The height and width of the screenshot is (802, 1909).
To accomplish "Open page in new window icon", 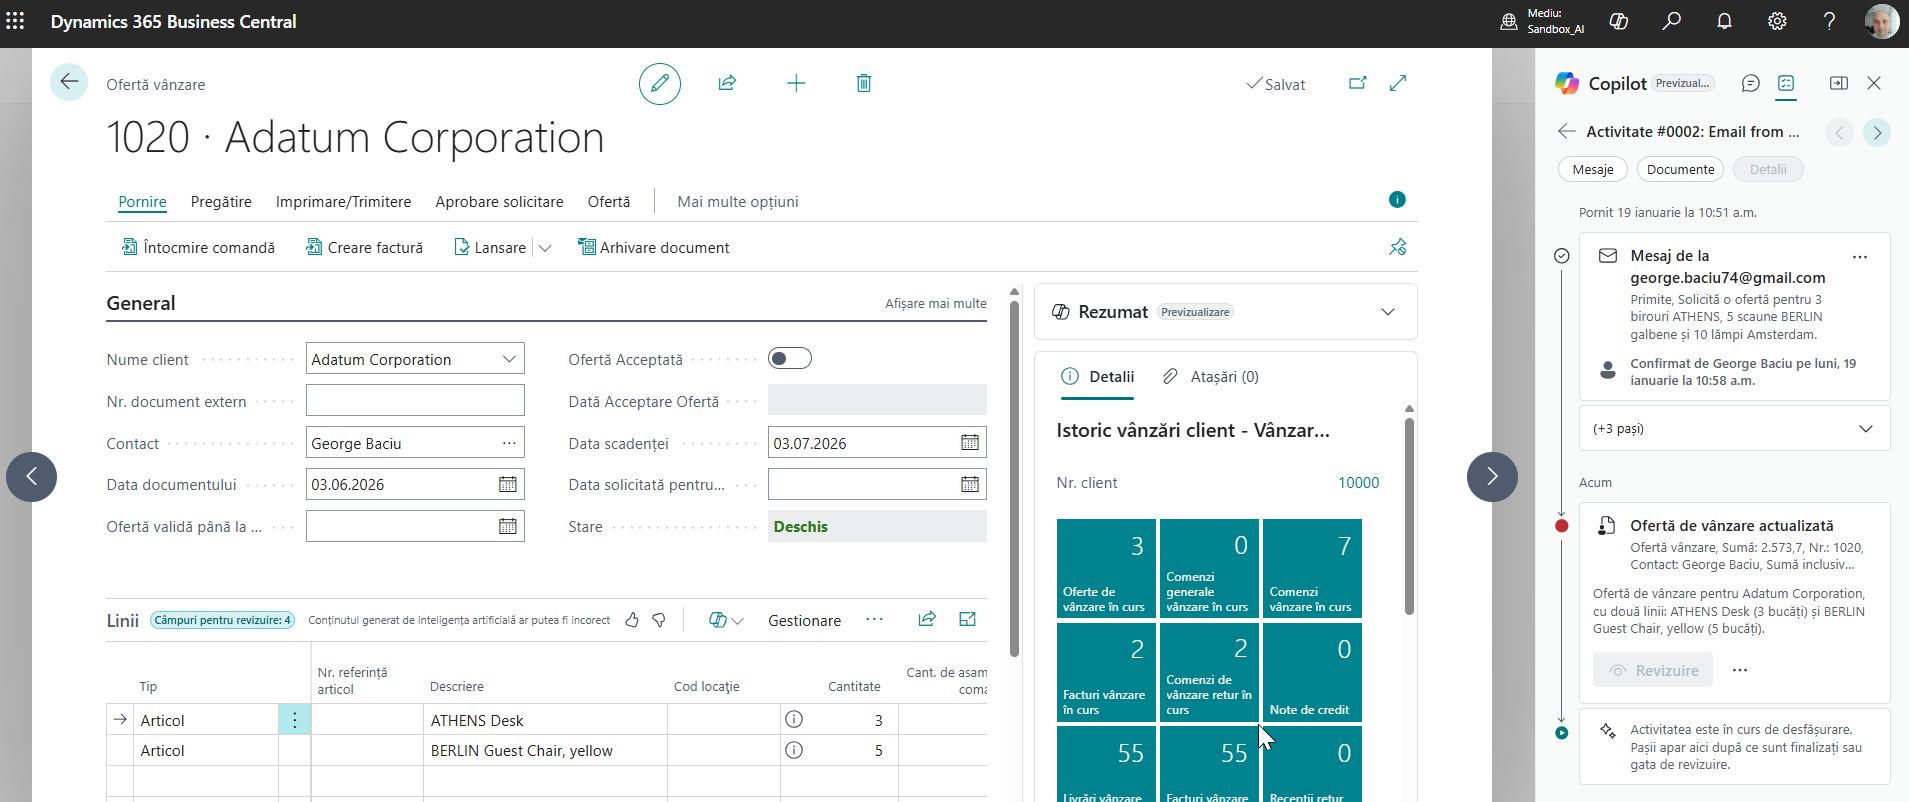I will tap(1357, 84).
